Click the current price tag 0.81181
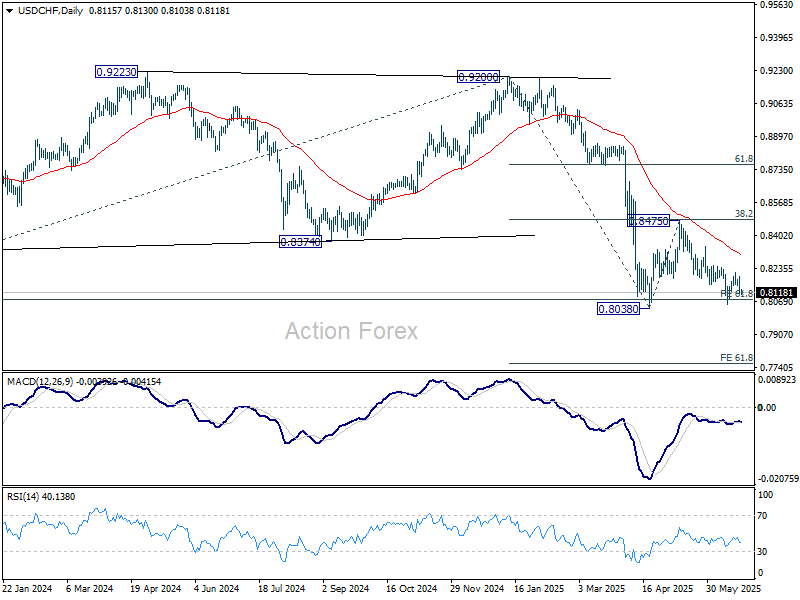This screenshot has width=800, height=600. [x=777, y=293]
